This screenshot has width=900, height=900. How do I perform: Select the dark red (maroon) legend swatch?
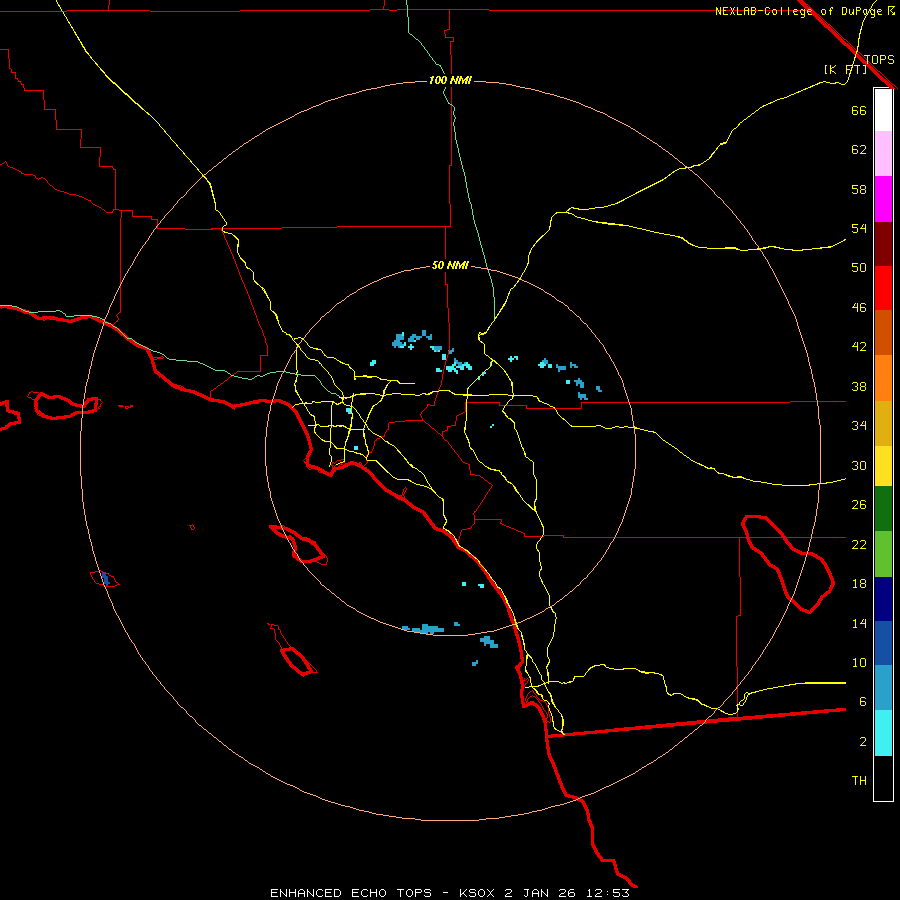coord(883,244)
